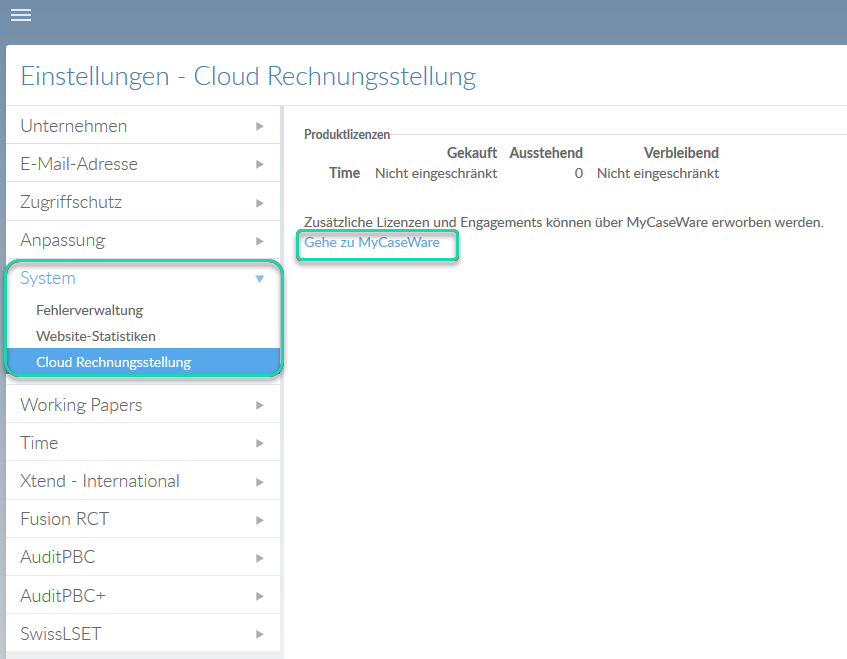Select Website-Statistiken in the sidebar

[95, 336]
